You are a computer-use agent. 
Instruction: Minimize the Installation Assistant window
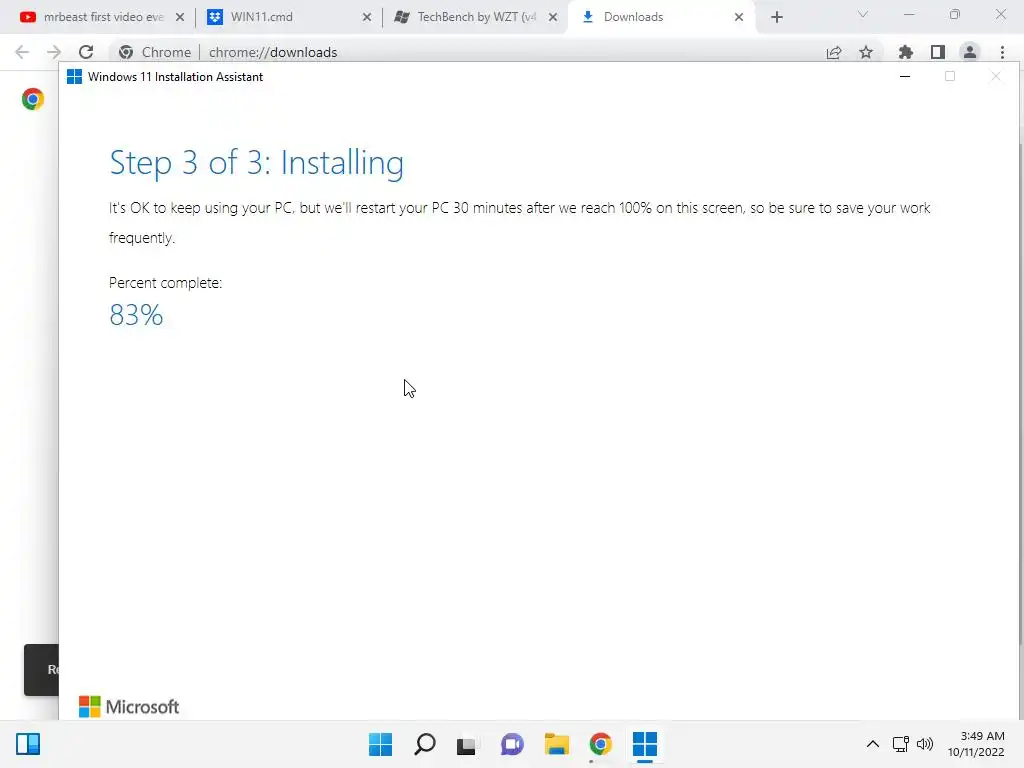905,76
